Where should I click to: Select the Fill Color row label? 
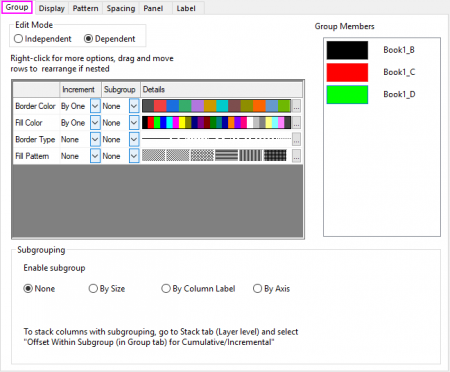tap(29, 123)
